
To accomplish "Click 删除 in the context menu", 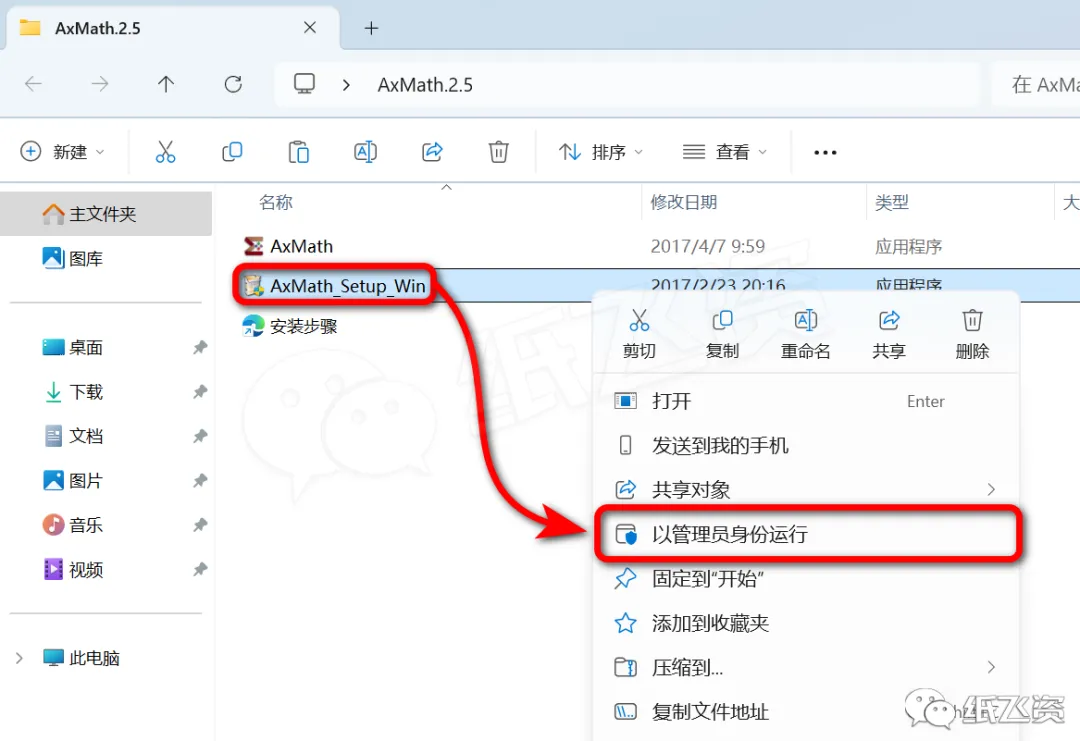I will coord(972,335).
